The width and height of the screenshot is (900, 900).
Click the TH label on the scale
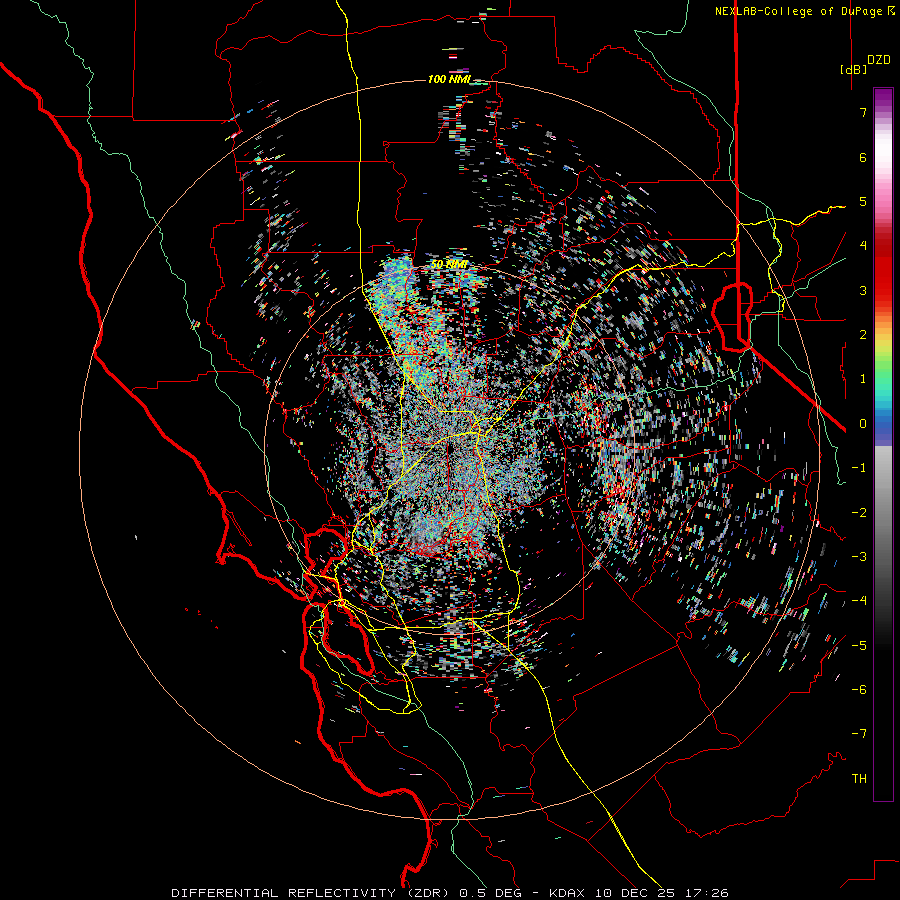pyautogui.click(x=859, y=779)
